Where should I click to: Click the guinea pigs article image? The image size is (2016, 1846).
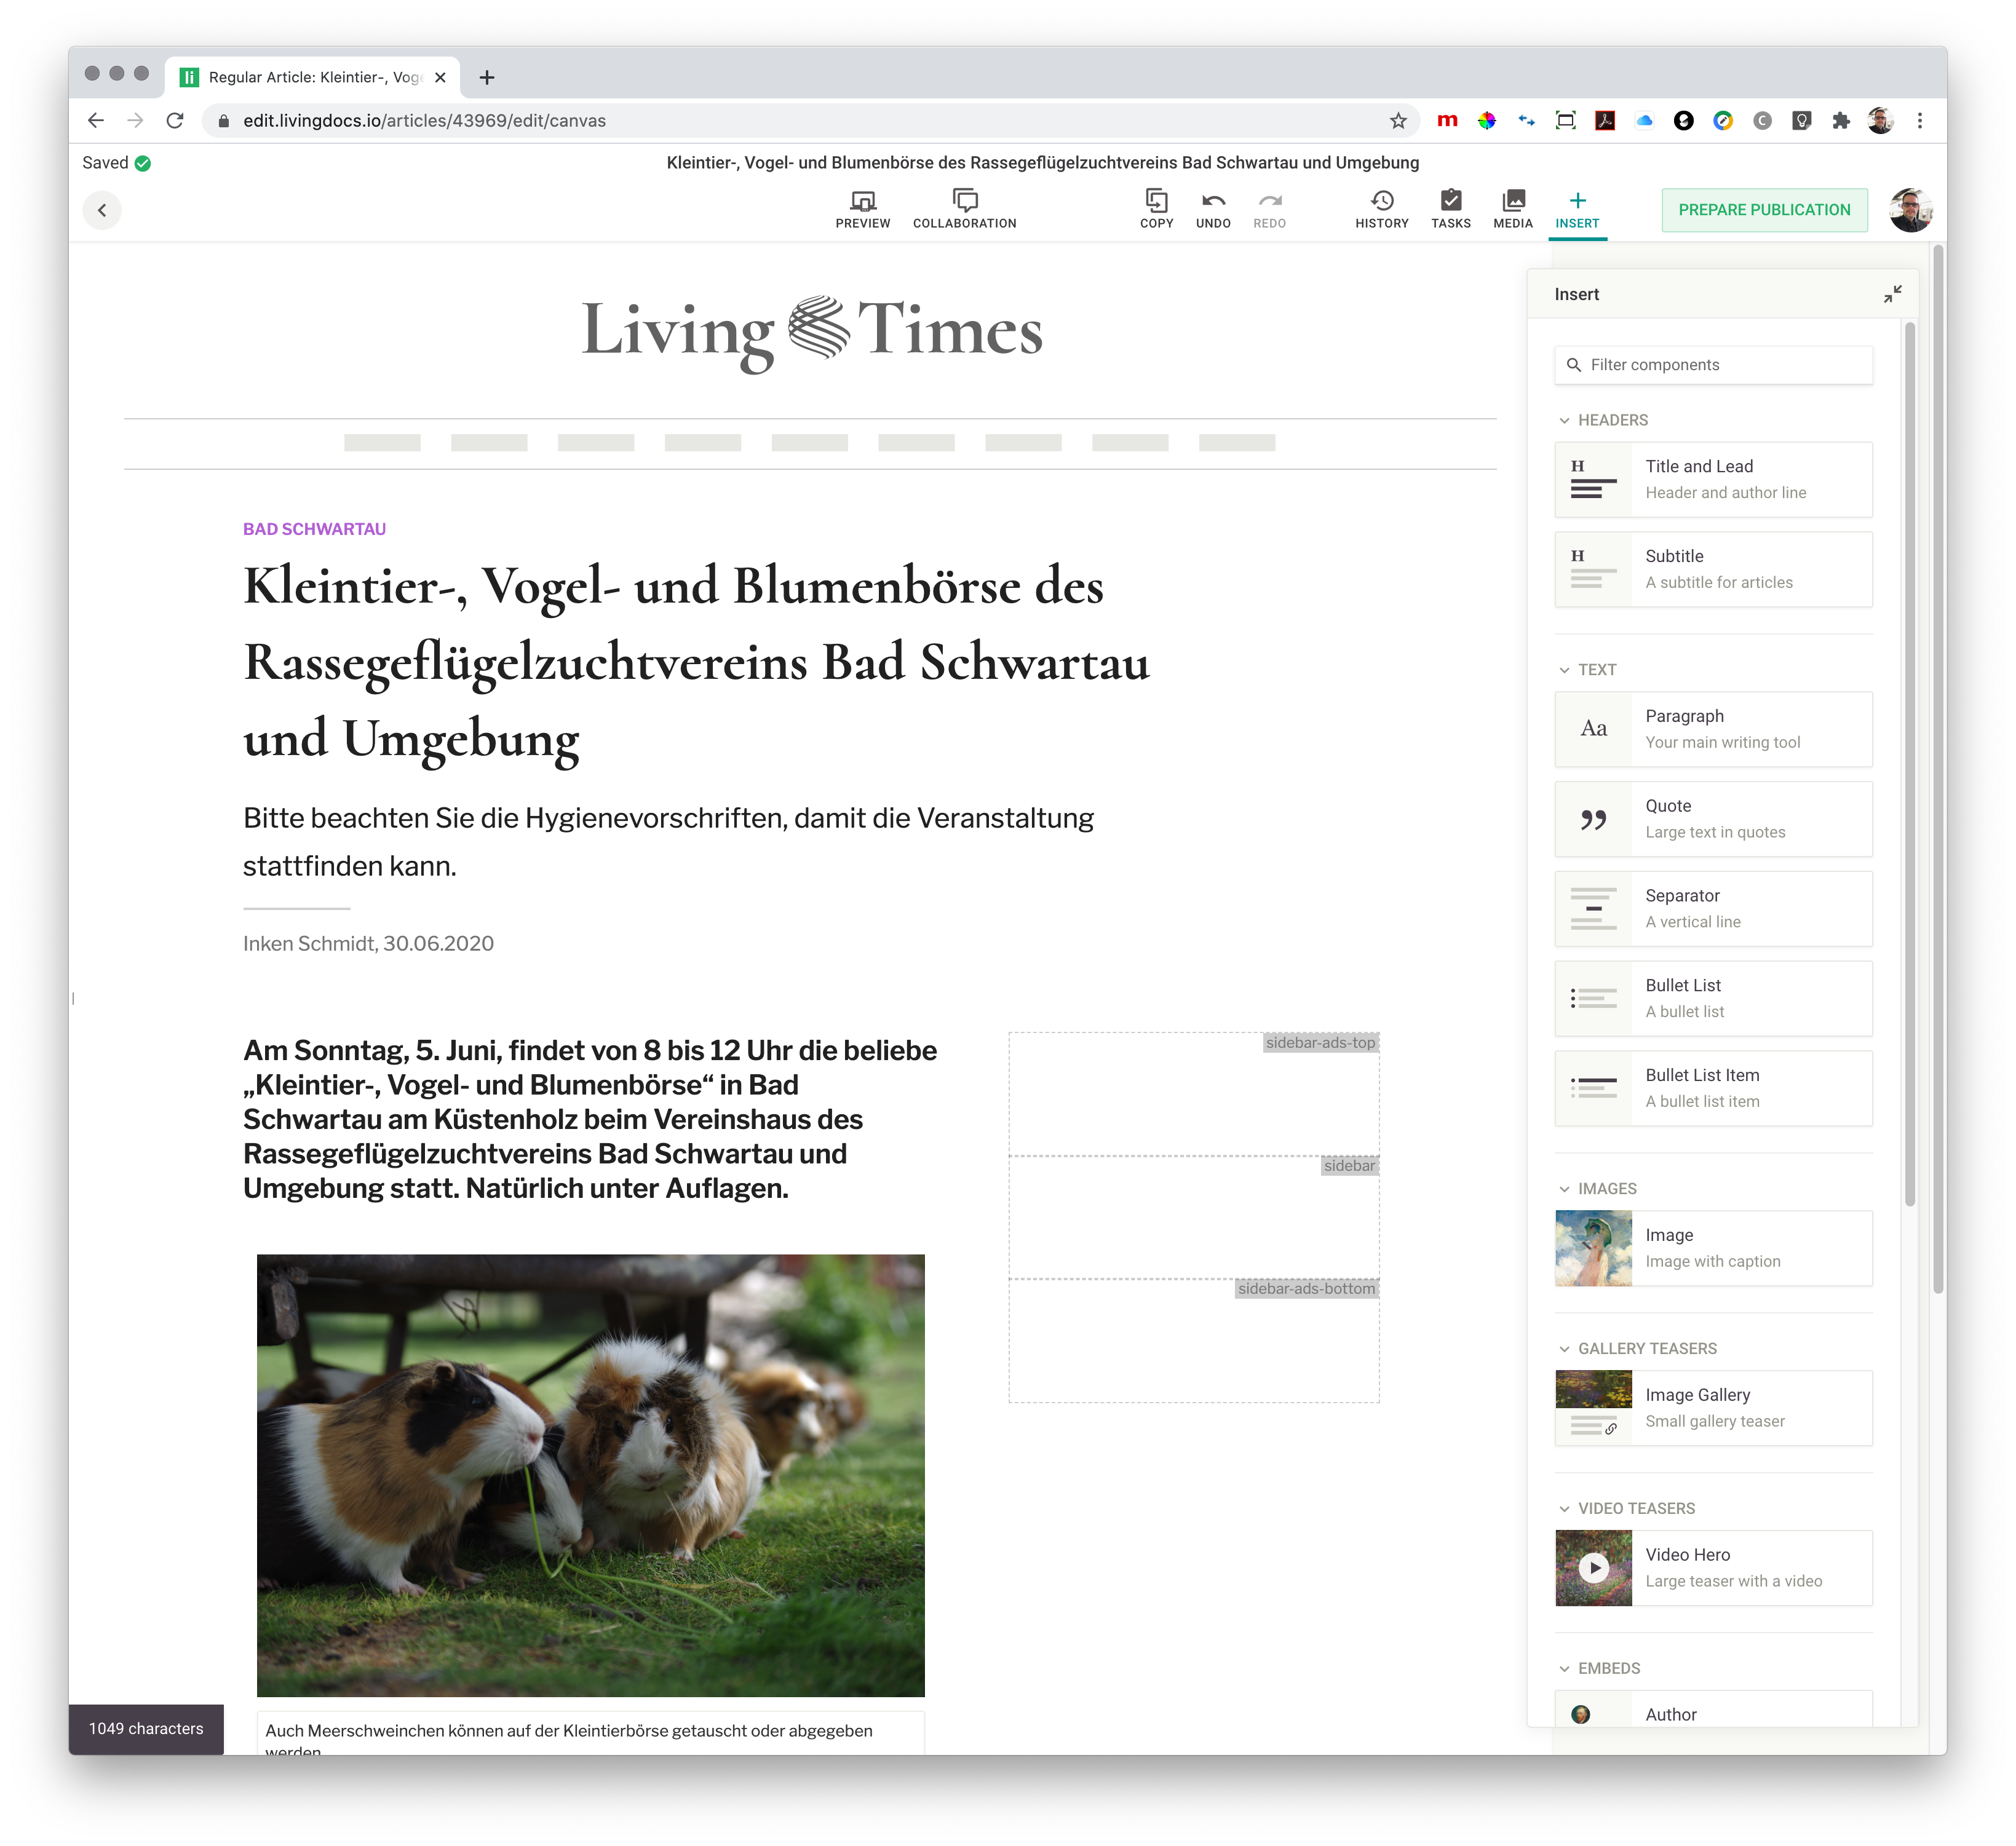tap(590, 1476)
